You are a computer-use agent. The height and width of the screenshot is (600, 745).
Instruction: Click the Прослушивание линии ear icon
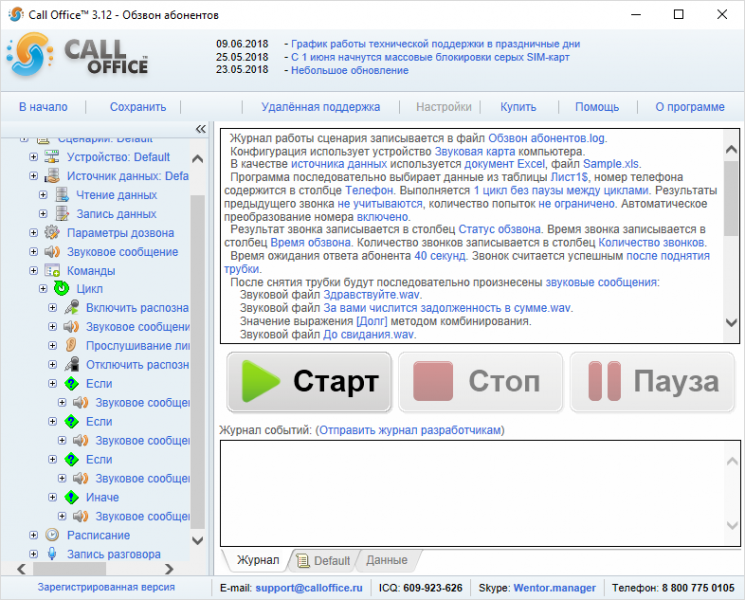click(x=71, y=345)
